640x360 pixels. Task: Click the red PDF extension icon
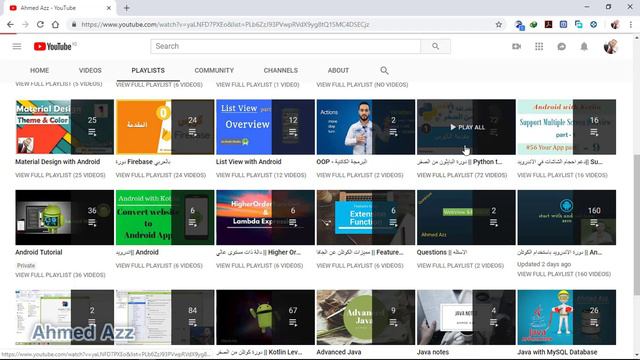[548, 24]
